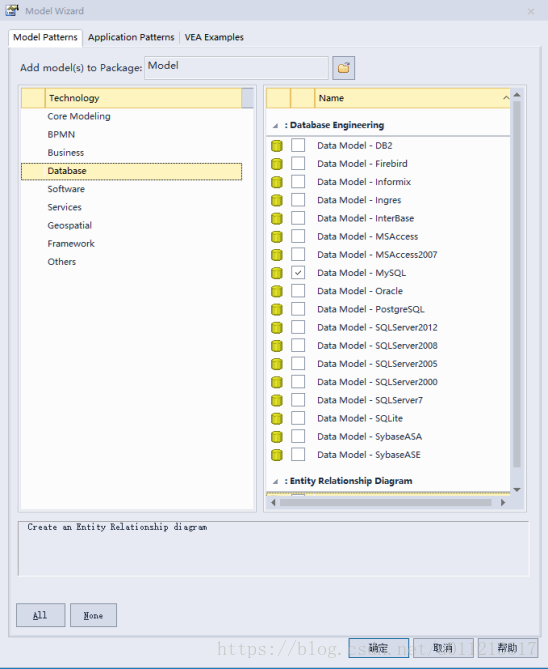Viewport: 548px width, 669px height.
Task: Click database icon beside Data Model - SQLServer2000
Action: tap(277, 382)
